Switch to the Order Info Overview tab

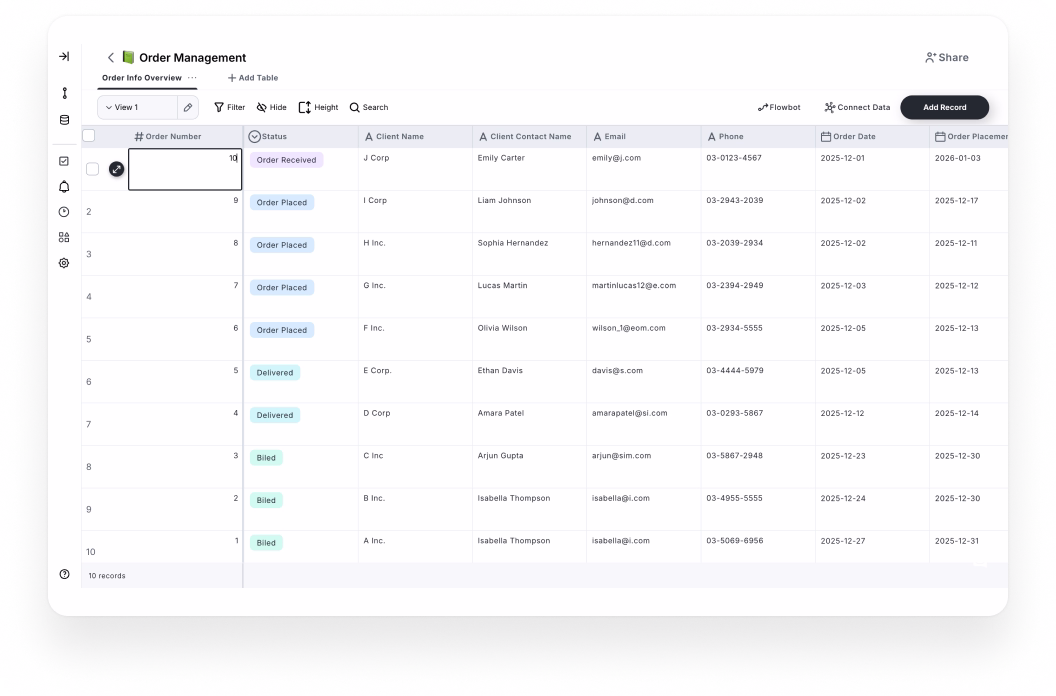142,78
